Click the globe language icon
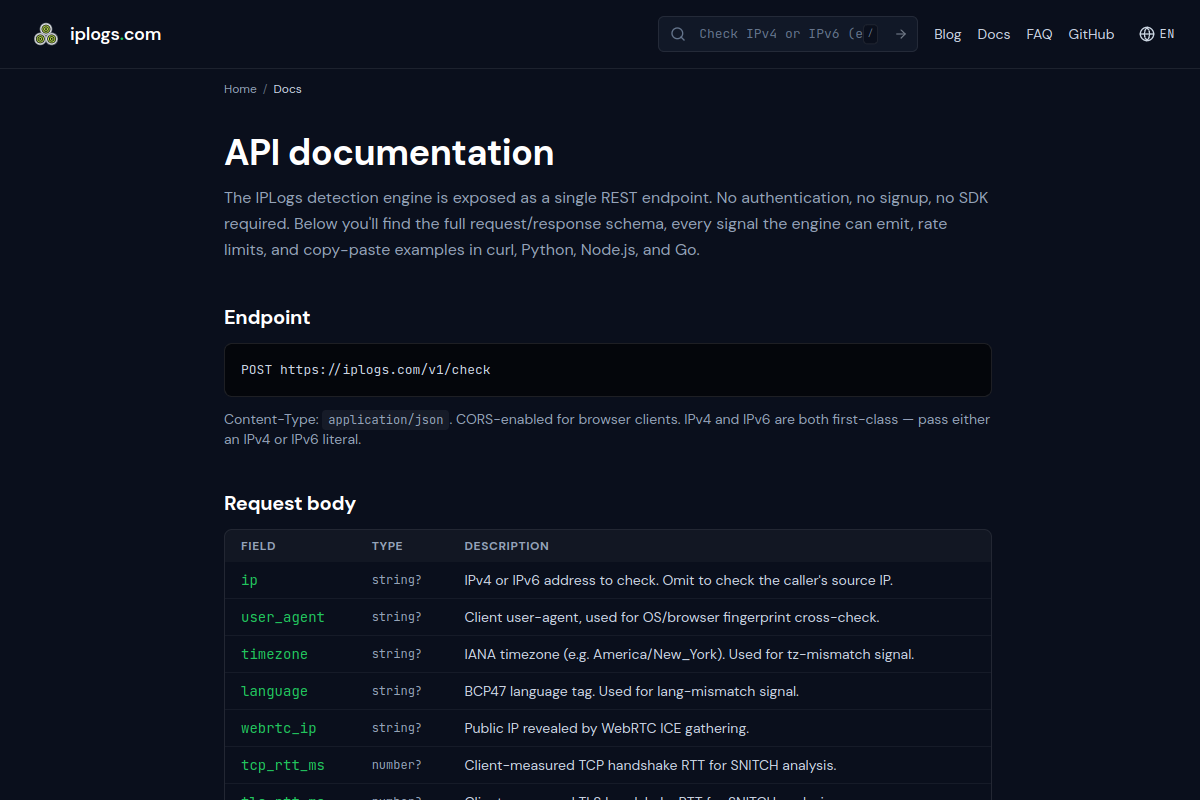Viewport: 1200px width, 800px height. [1147, 34]
